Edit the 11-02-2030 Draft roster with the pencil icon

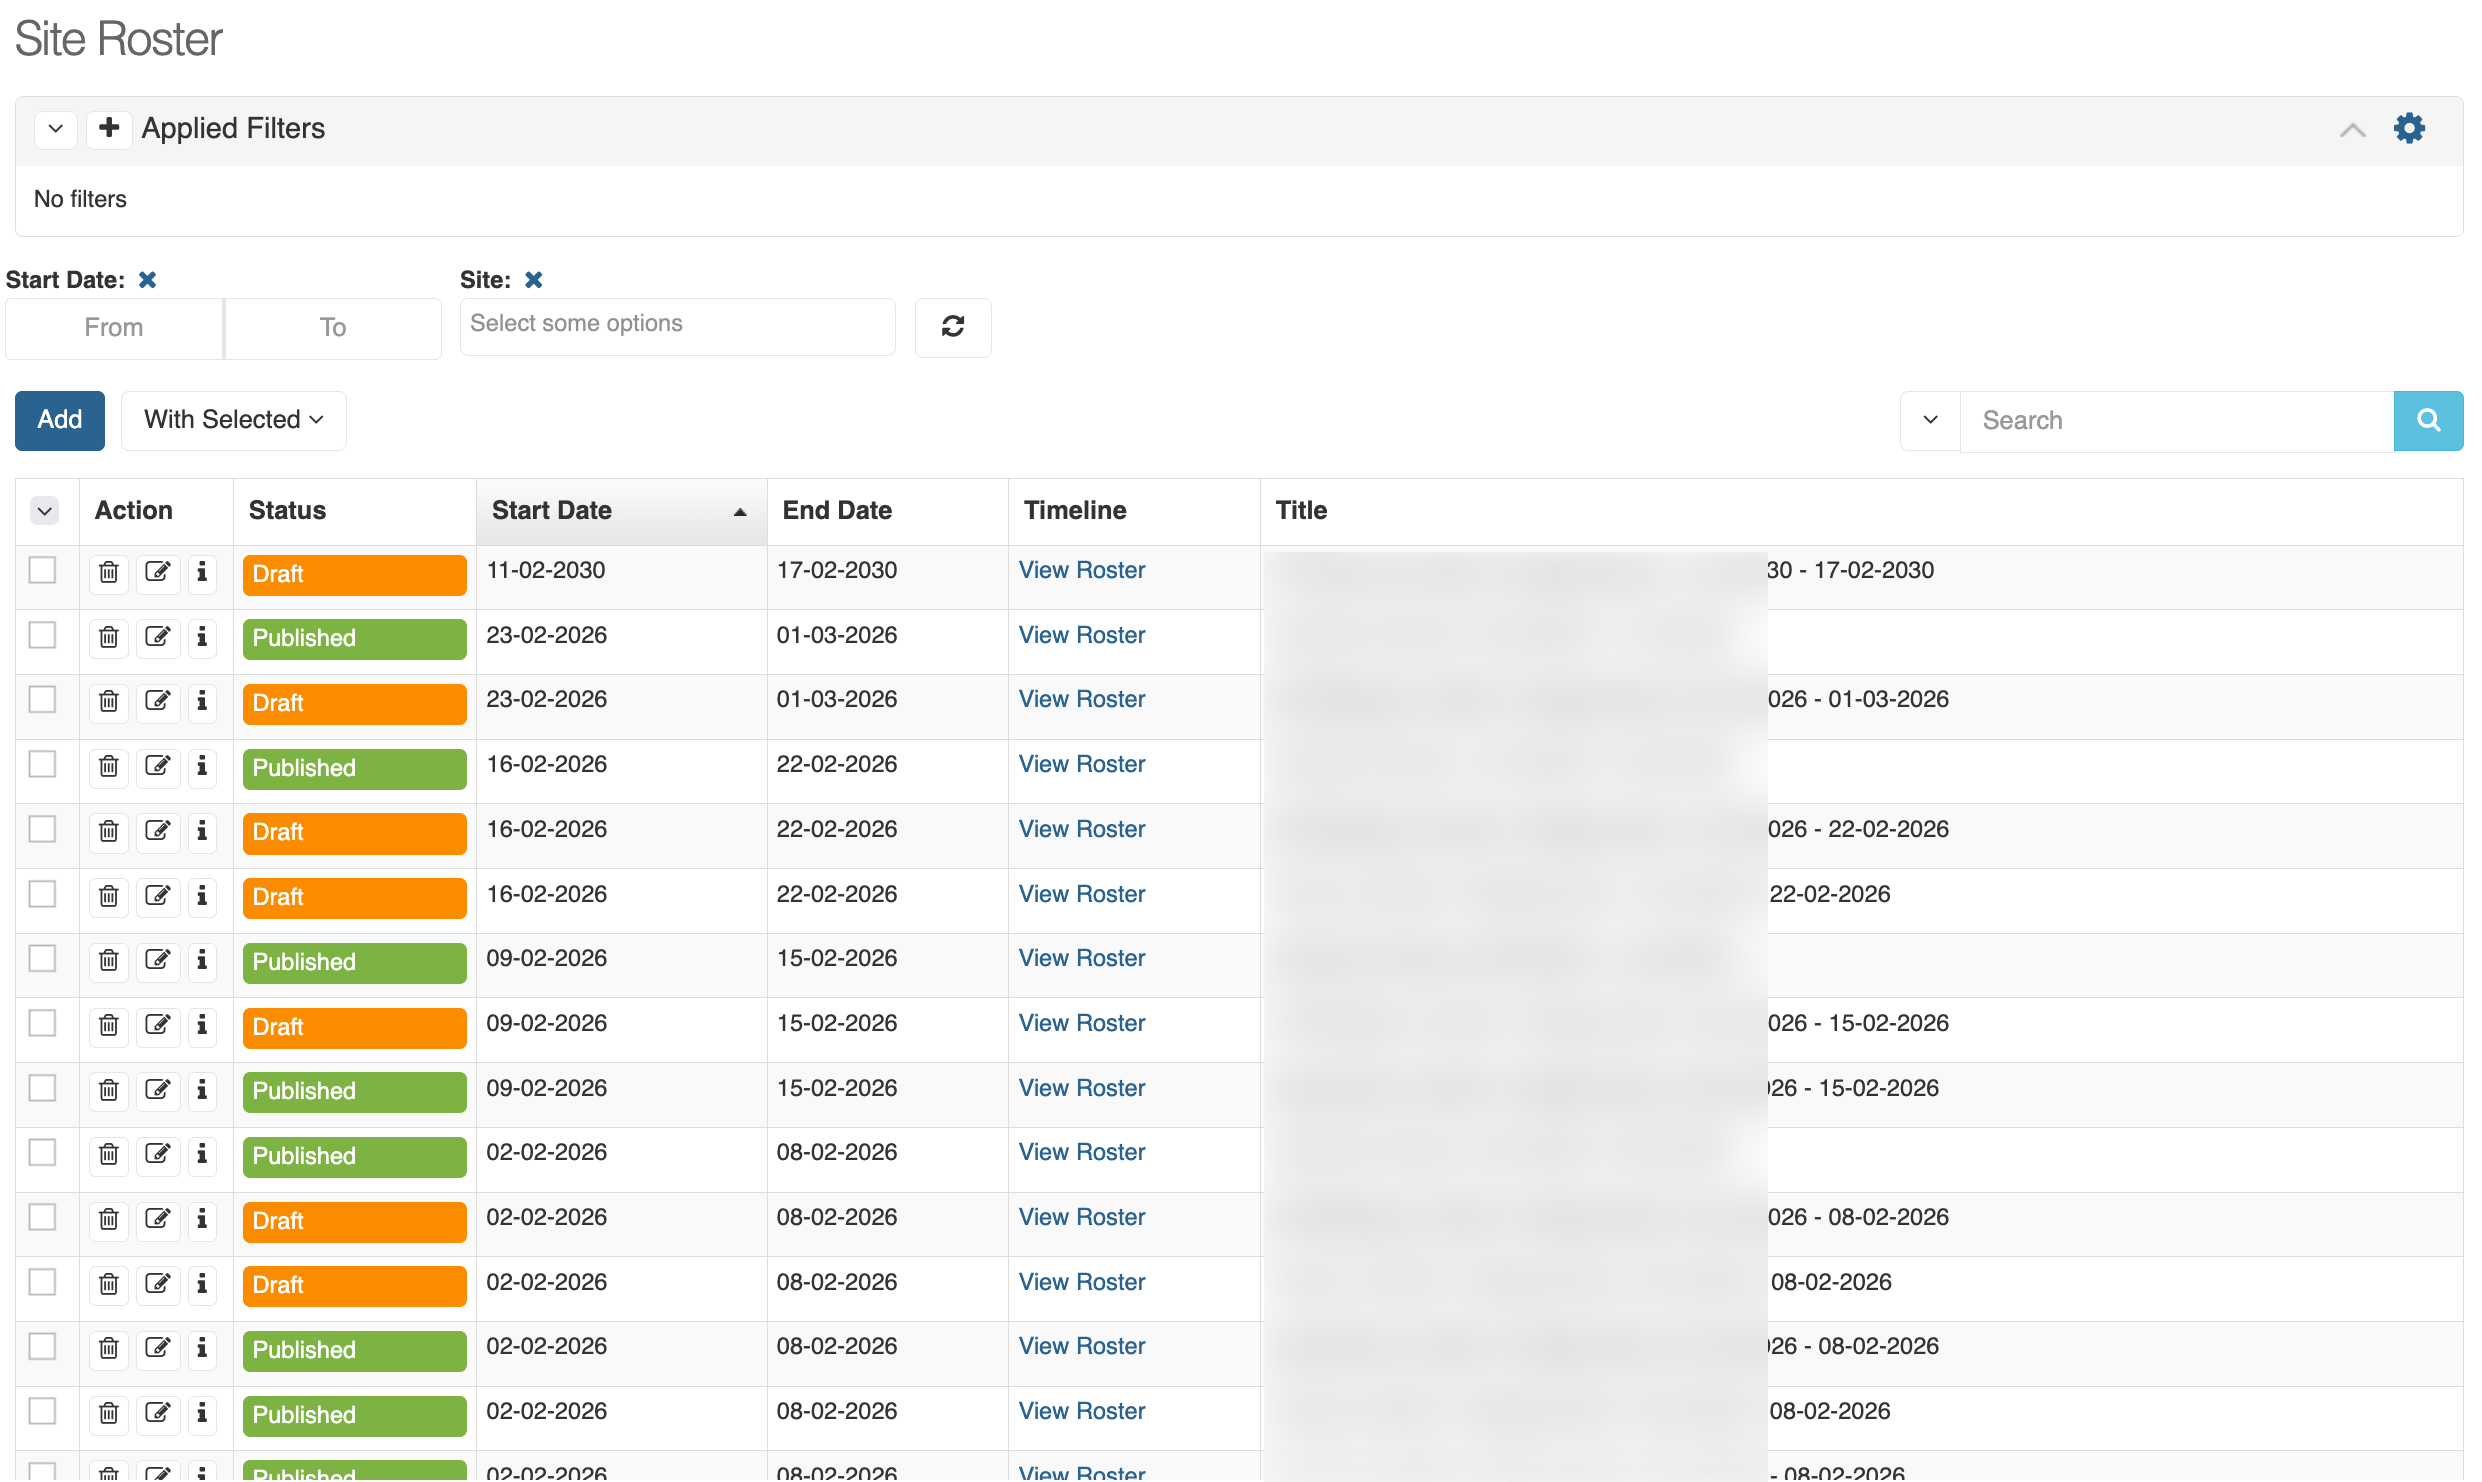157,572
